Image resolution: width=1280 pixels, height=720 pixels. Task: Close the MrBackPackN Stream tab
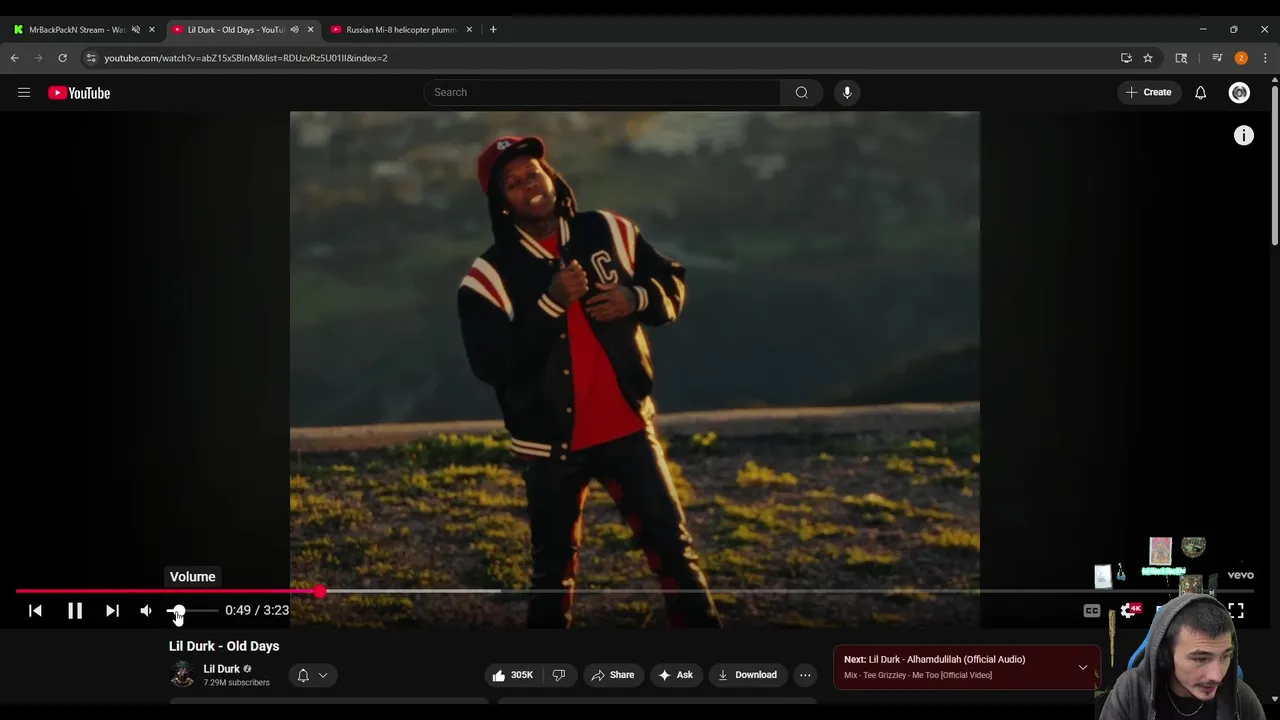click(x=152, y=30)
